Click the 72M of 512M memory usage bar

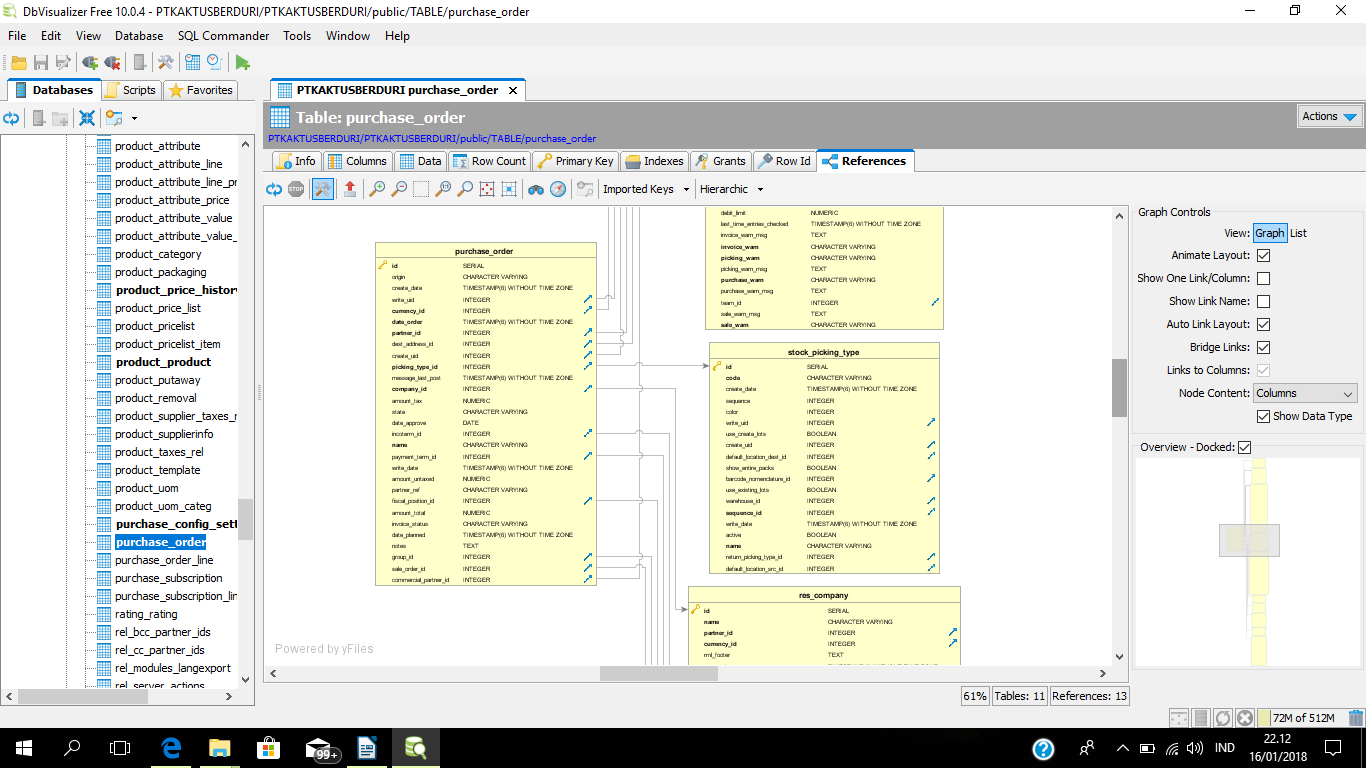click(1301, 718)
